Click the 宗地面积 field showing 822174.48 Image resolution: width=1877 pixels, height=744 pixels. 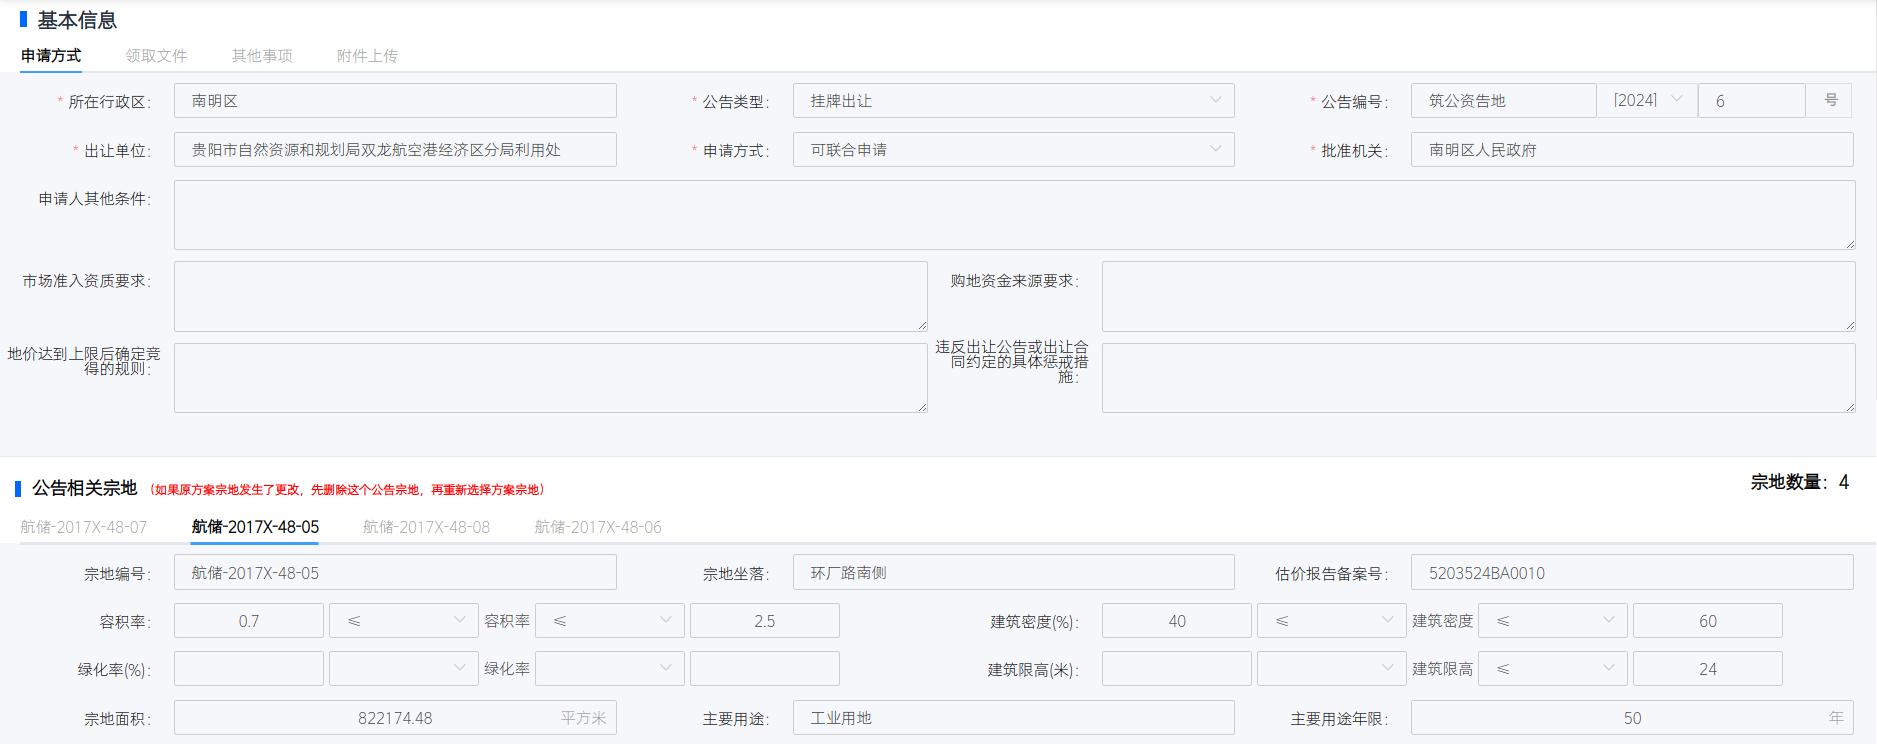click(x=395, y=718)
